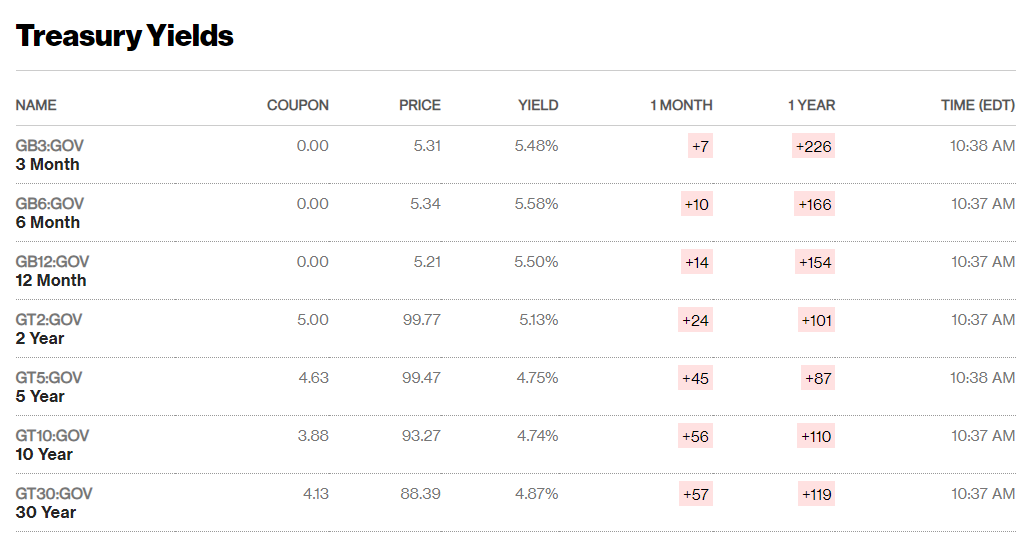1034x554 pixels.
Task: Click the 5.58% yield value
Action: click(536, 204)
